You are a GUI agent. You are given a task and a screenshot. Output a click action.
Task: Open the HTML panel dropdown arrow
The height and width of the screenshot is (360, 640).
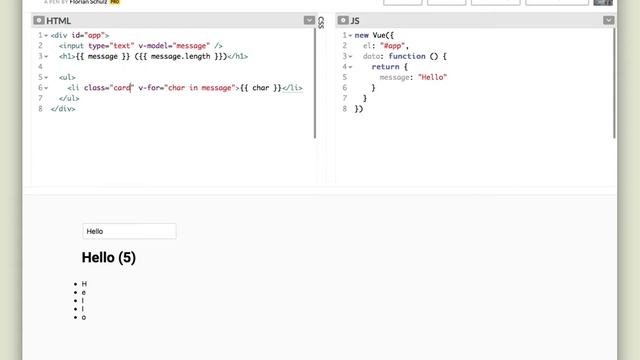click(309, 20)
